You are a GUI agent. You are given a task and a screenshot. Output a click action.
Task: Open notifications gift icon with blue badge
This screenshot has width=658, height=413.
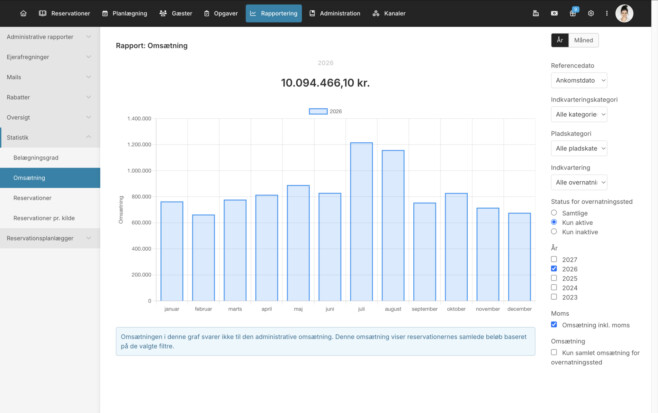[573, 13]
